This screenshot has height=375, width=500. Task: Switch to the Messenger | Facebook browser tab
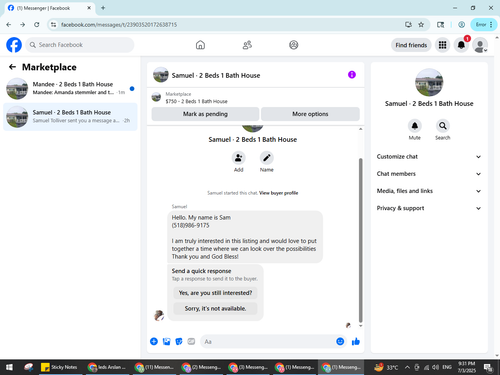click(x=50, y=8)
